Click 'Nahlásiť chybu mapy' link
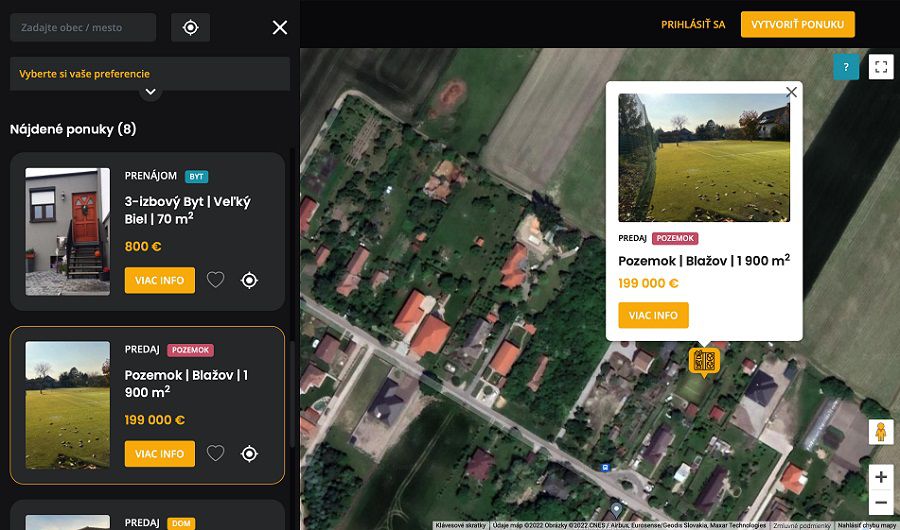Screen dimensions: 900x530 [867, 525]
